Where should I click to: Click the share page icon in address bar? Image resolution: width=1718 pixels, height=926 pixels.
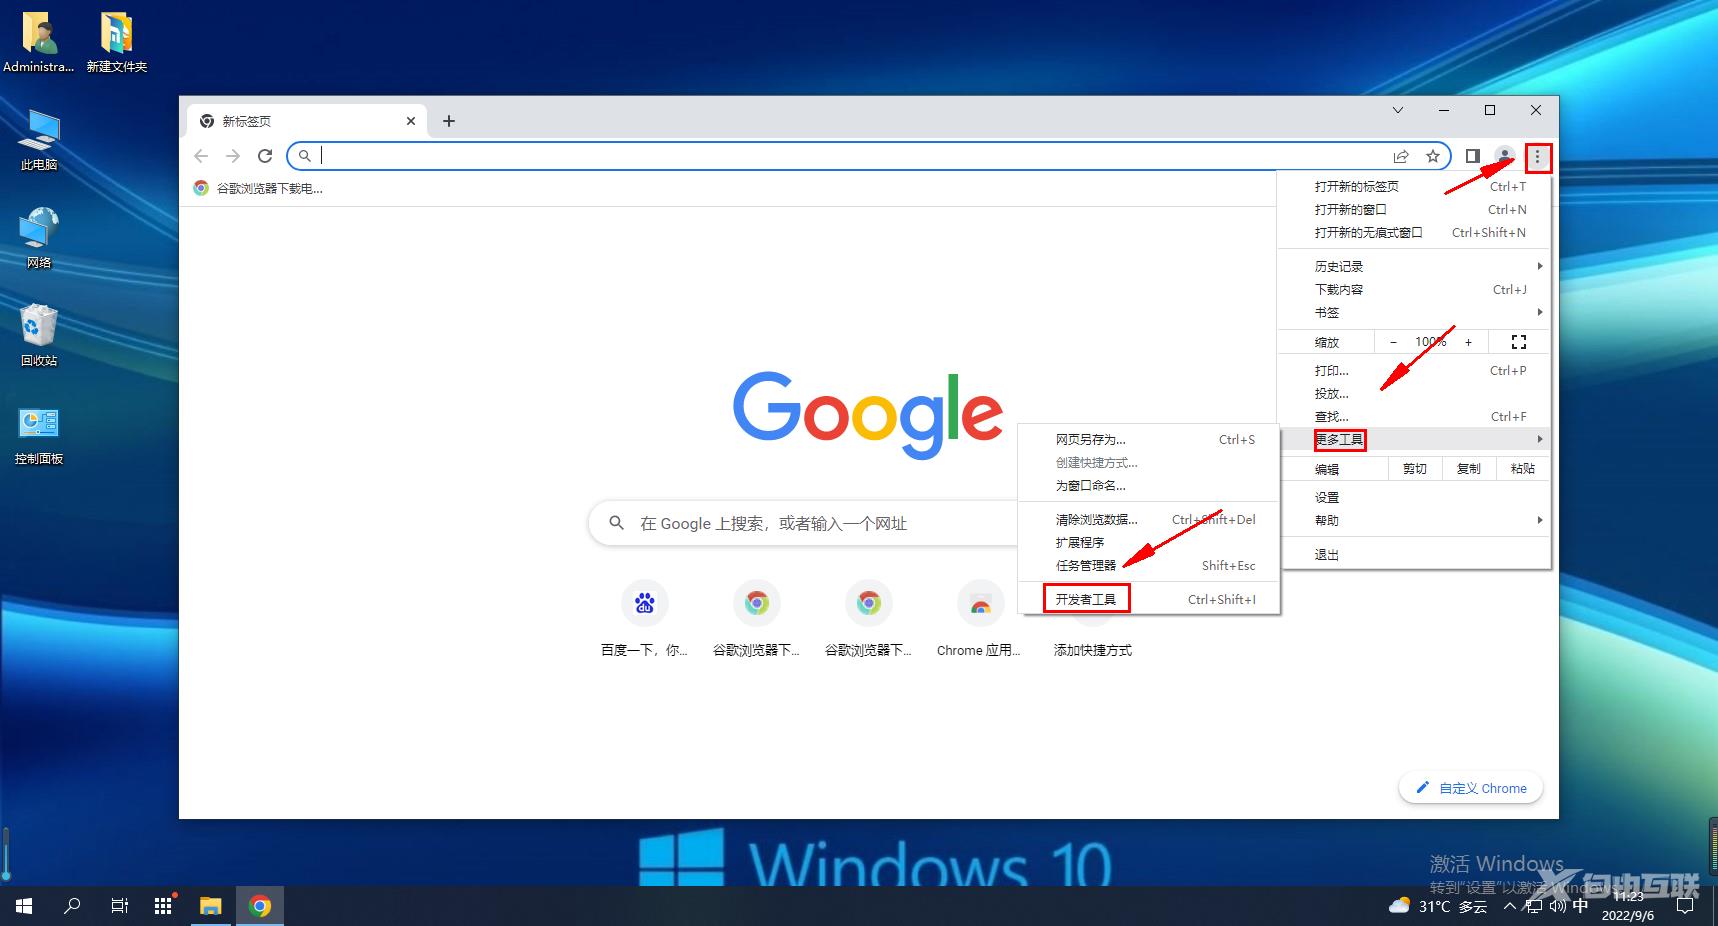[1401, 156]
